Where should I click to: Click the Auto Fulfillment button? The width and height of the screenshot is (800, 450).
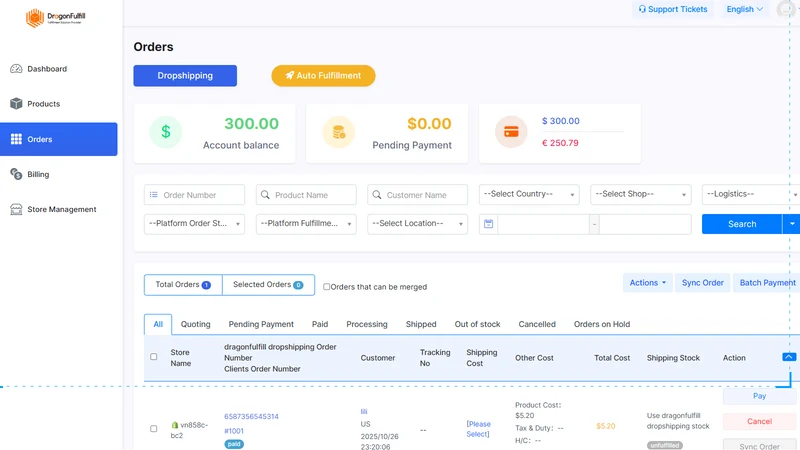coord(323,76)
